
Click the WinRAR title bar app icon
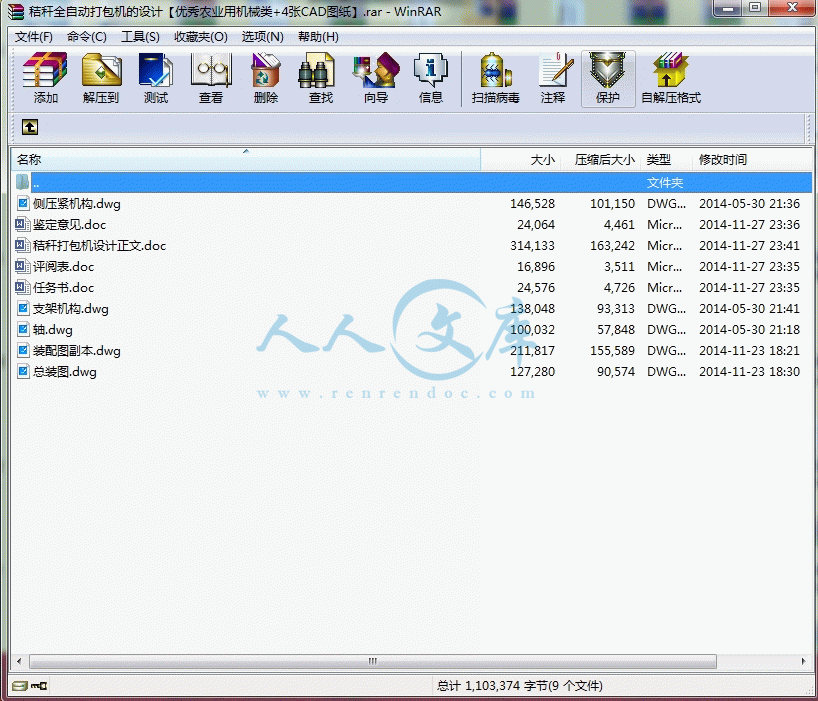coord(16,11)
